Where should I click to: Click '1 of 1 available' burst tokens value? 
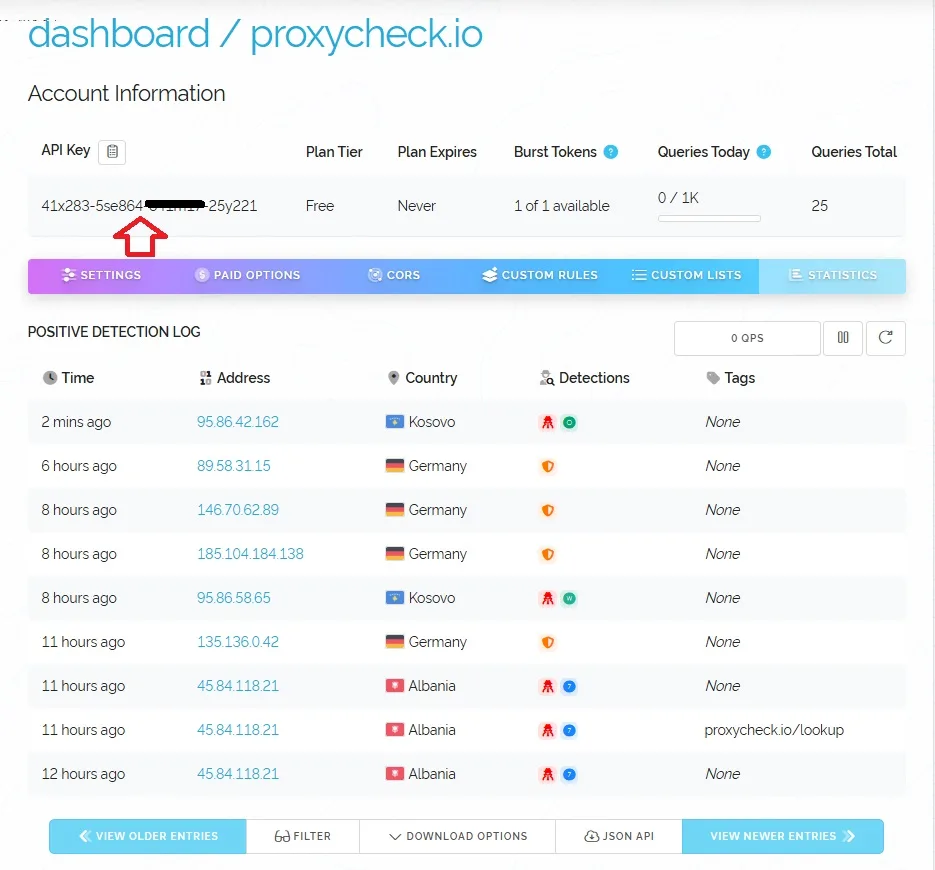click(x=562, y=206)
